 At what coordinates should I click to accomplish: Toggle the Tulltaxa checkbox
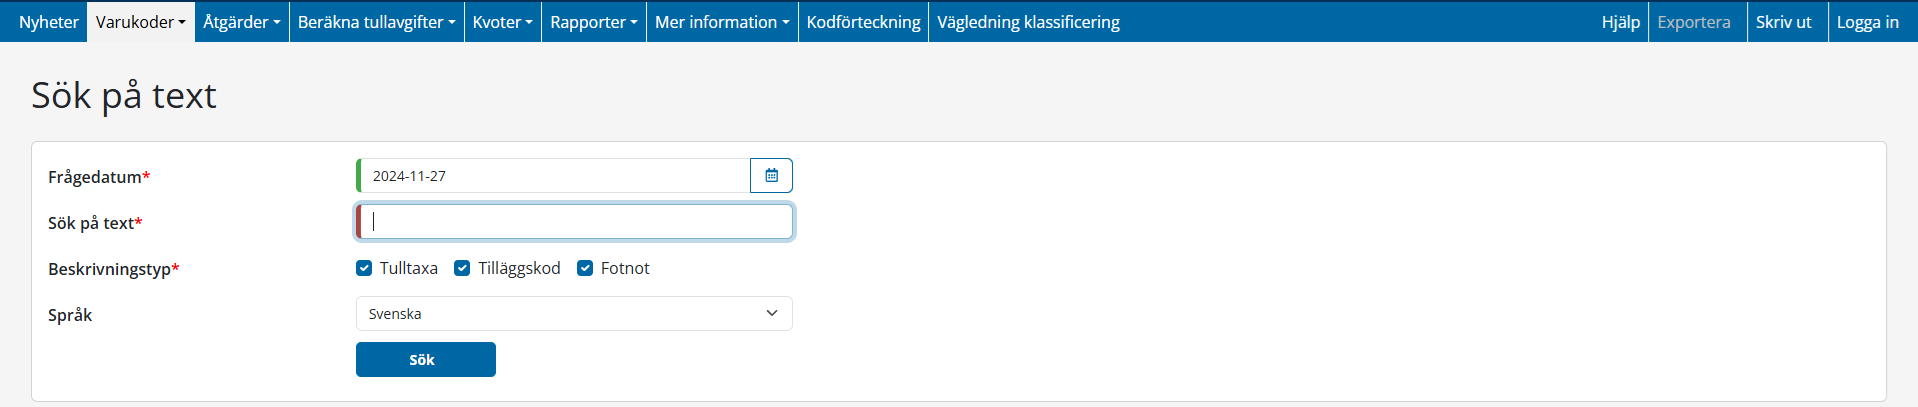click(364, 268)
